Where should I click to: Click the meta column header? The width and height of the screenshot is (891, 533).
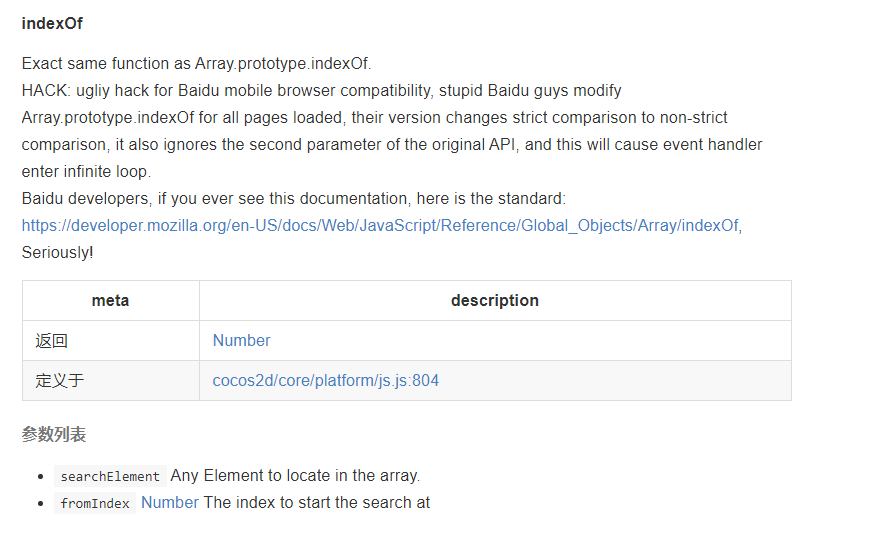click(110, 301)
